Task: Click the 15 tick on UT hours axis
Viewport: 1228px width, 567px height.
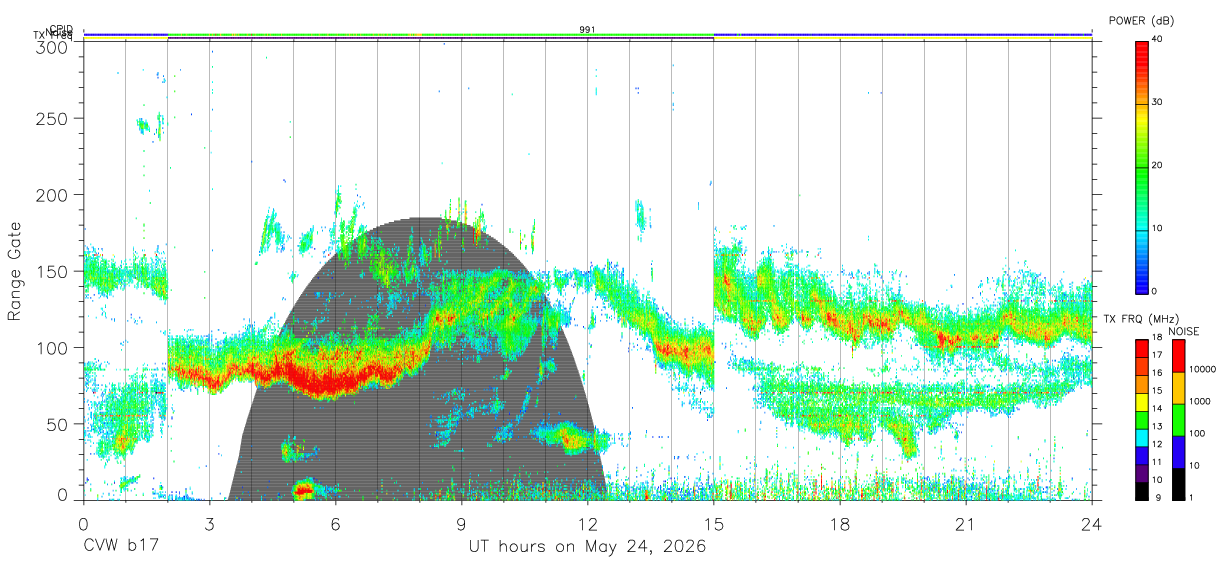Action: click(713, 524)
